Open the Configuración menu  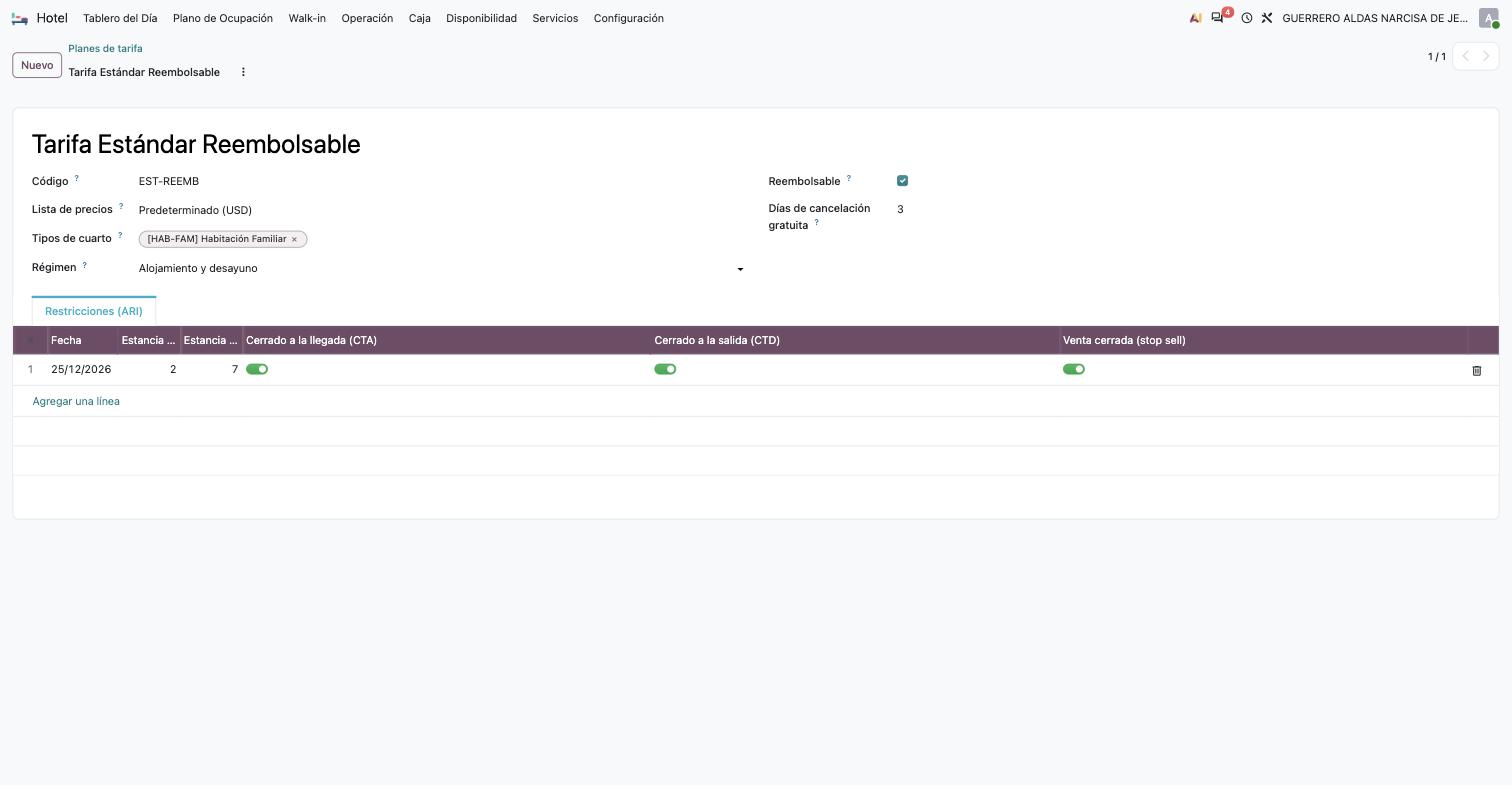[x=629, y=18]
